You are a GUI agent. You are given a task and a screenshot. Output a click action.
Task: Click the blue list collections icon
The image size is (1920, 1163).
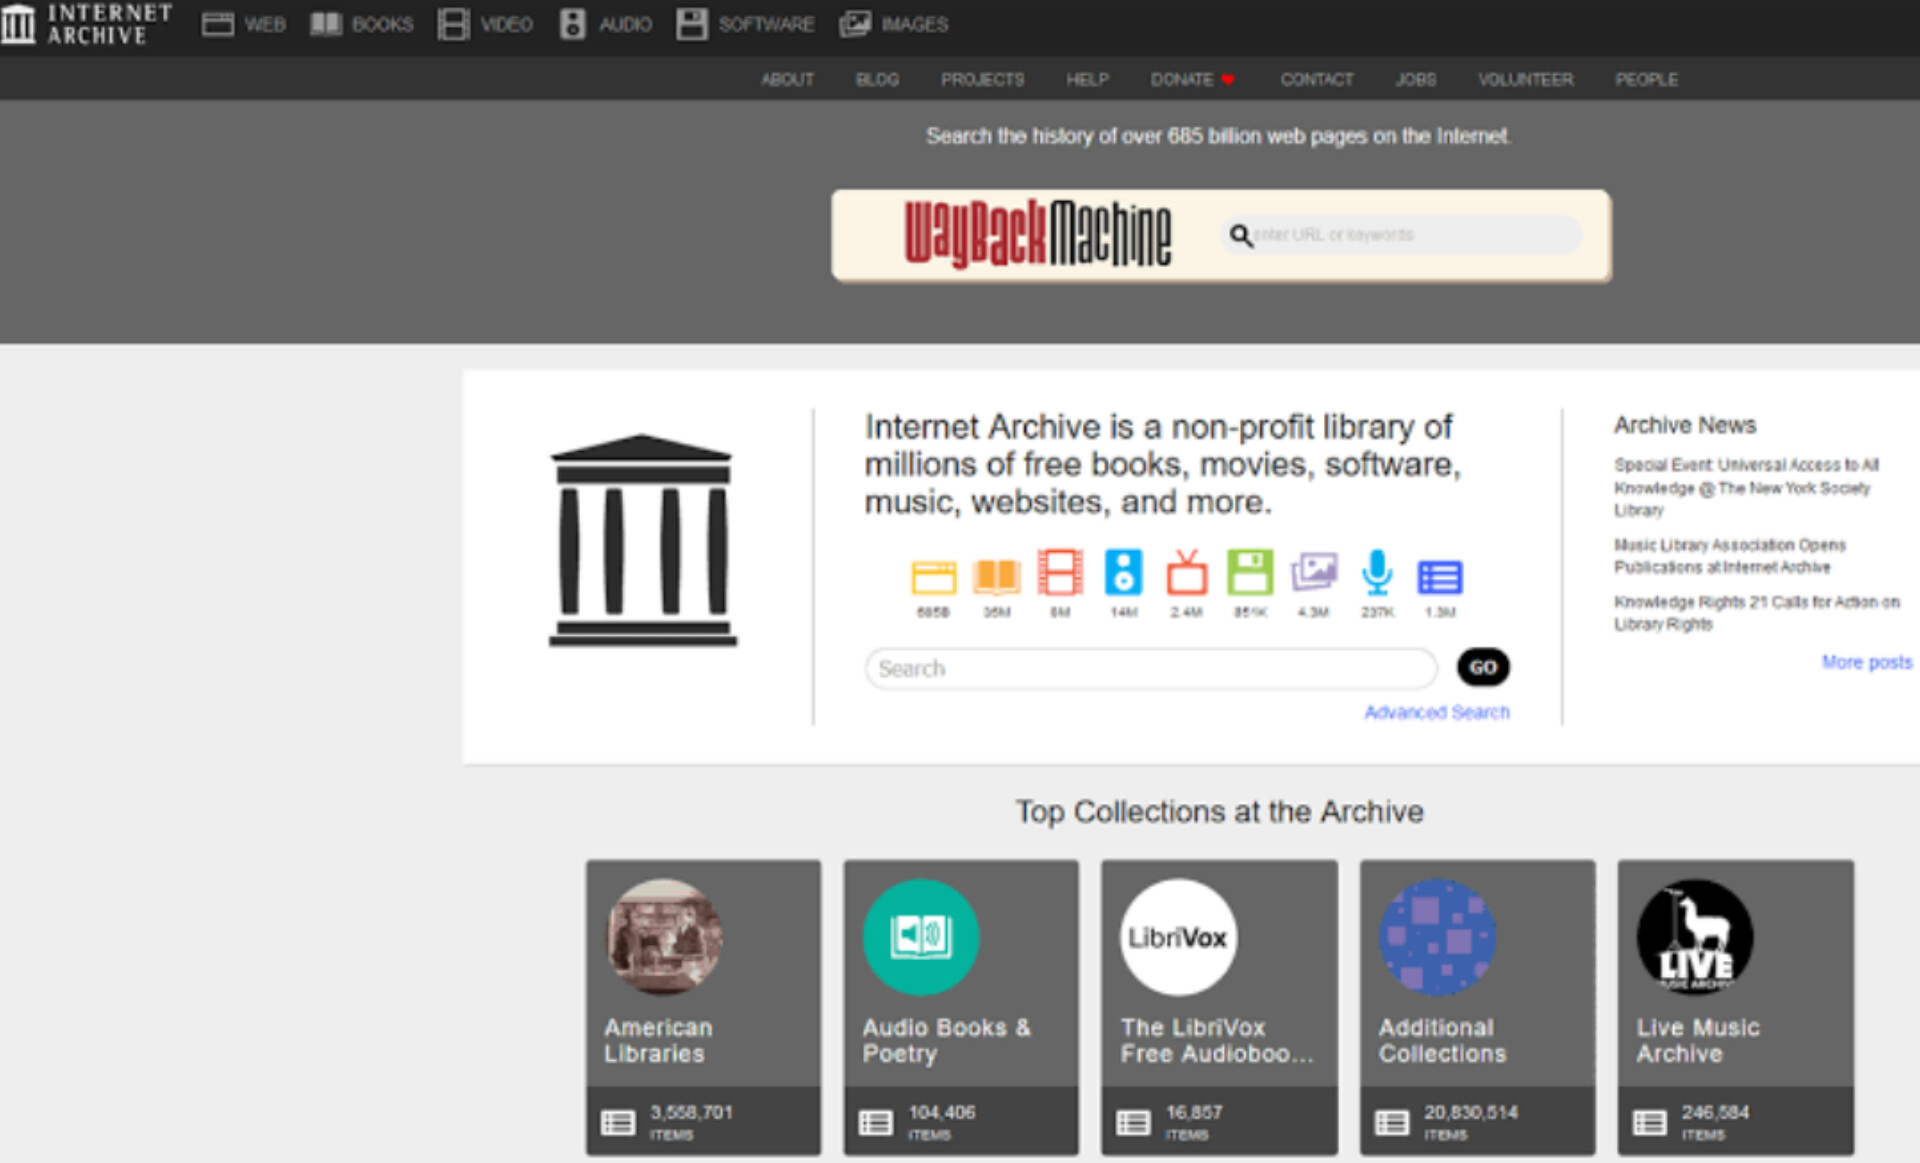pyautogui.click(x=1440, y=577)
